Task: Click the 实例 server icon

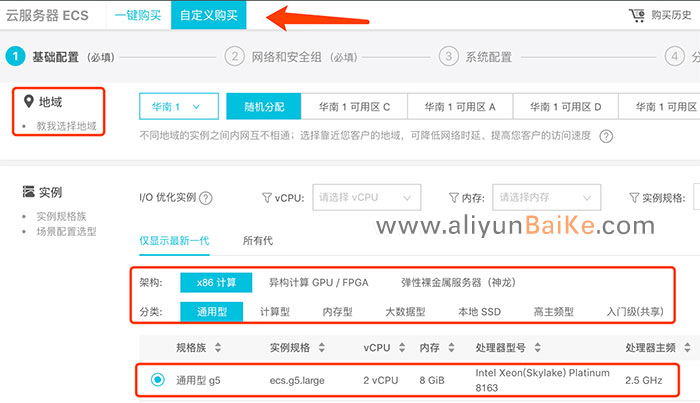Action: (29, 192)
